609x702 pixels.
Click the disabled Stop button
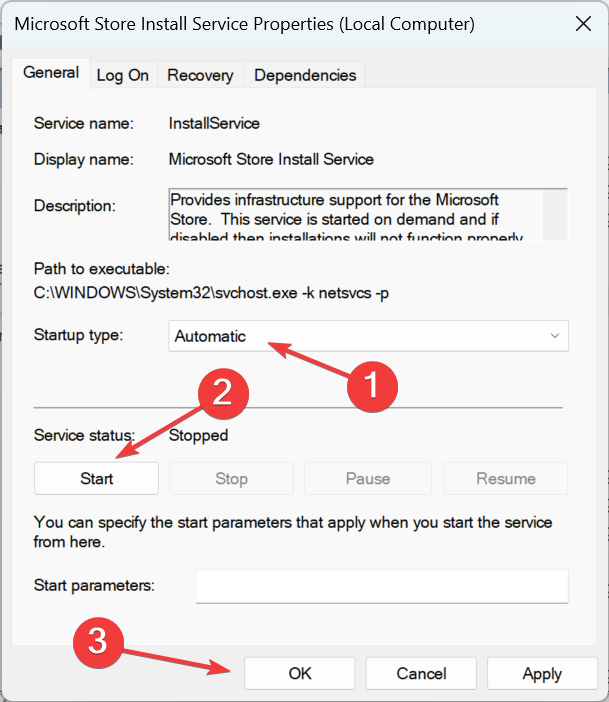point(231,479)
